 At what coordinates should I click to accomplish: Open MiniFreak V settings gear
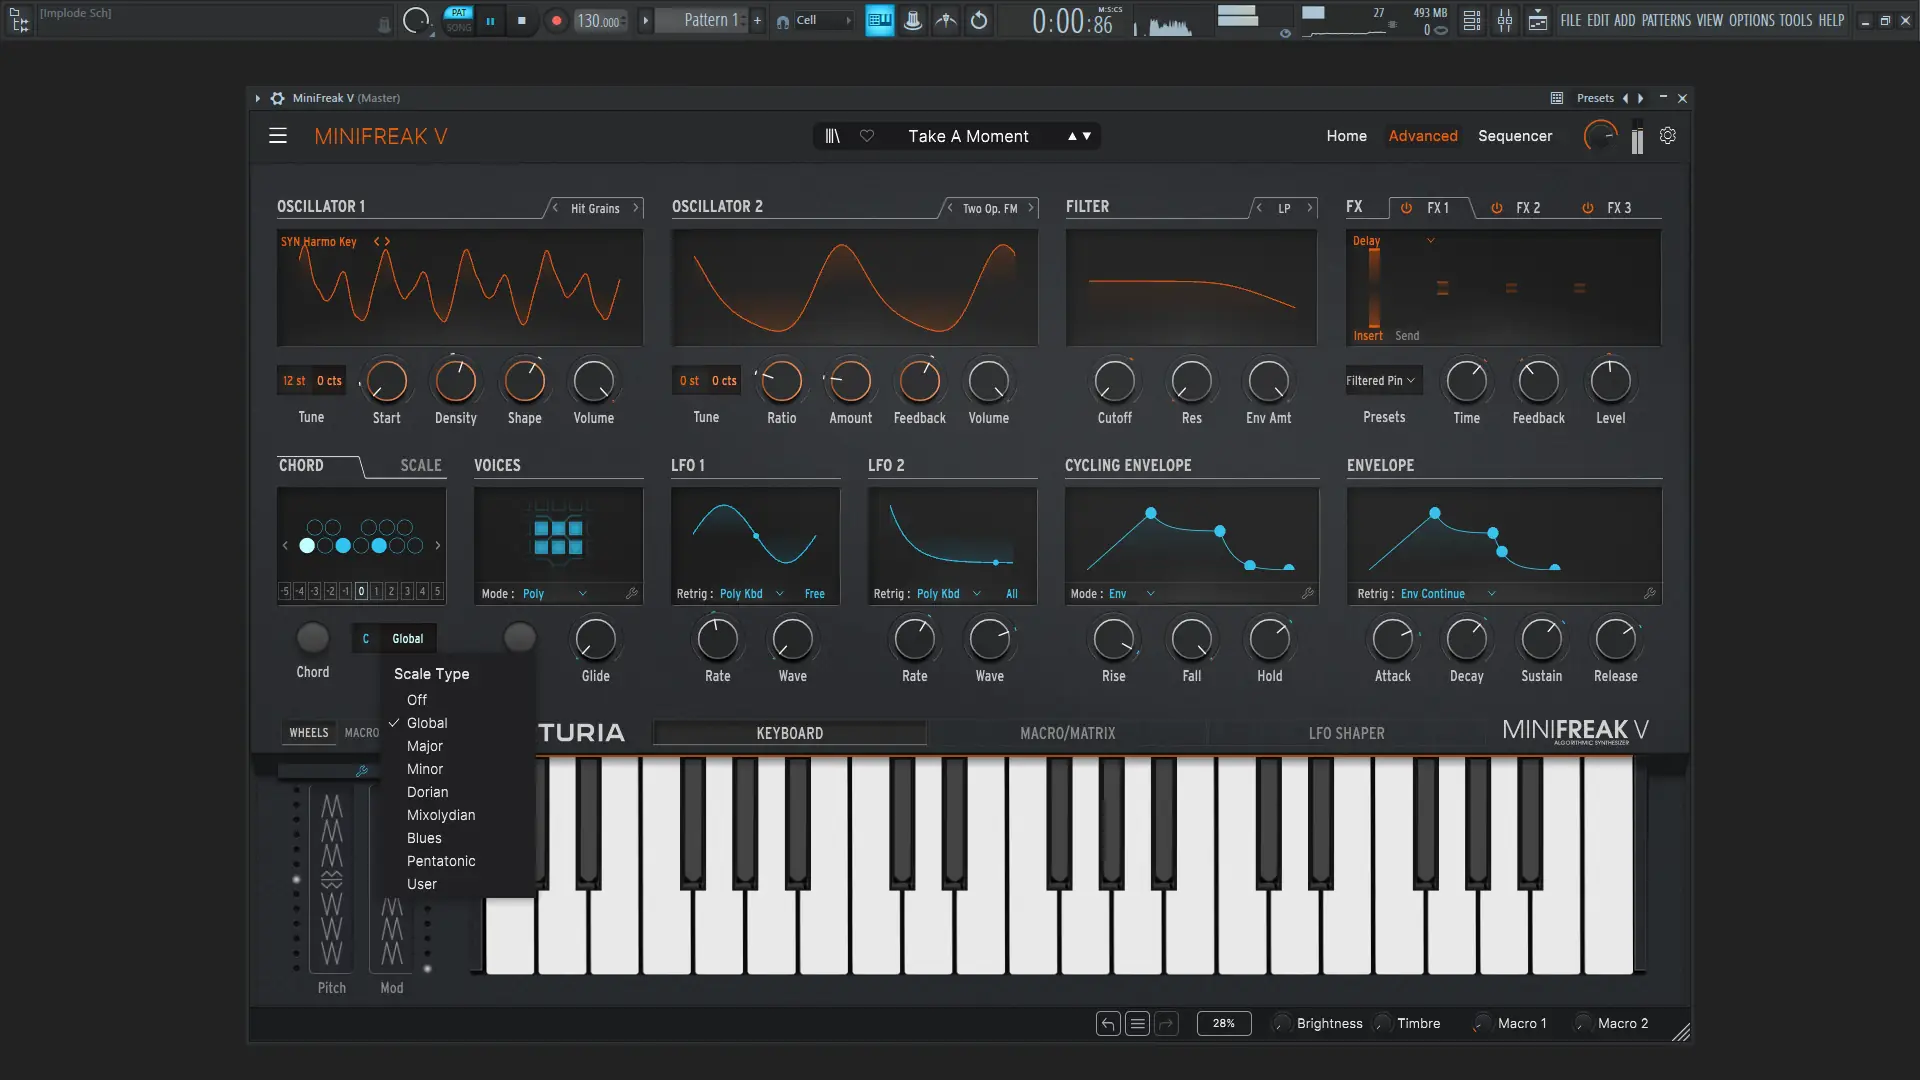(1667, 135)
